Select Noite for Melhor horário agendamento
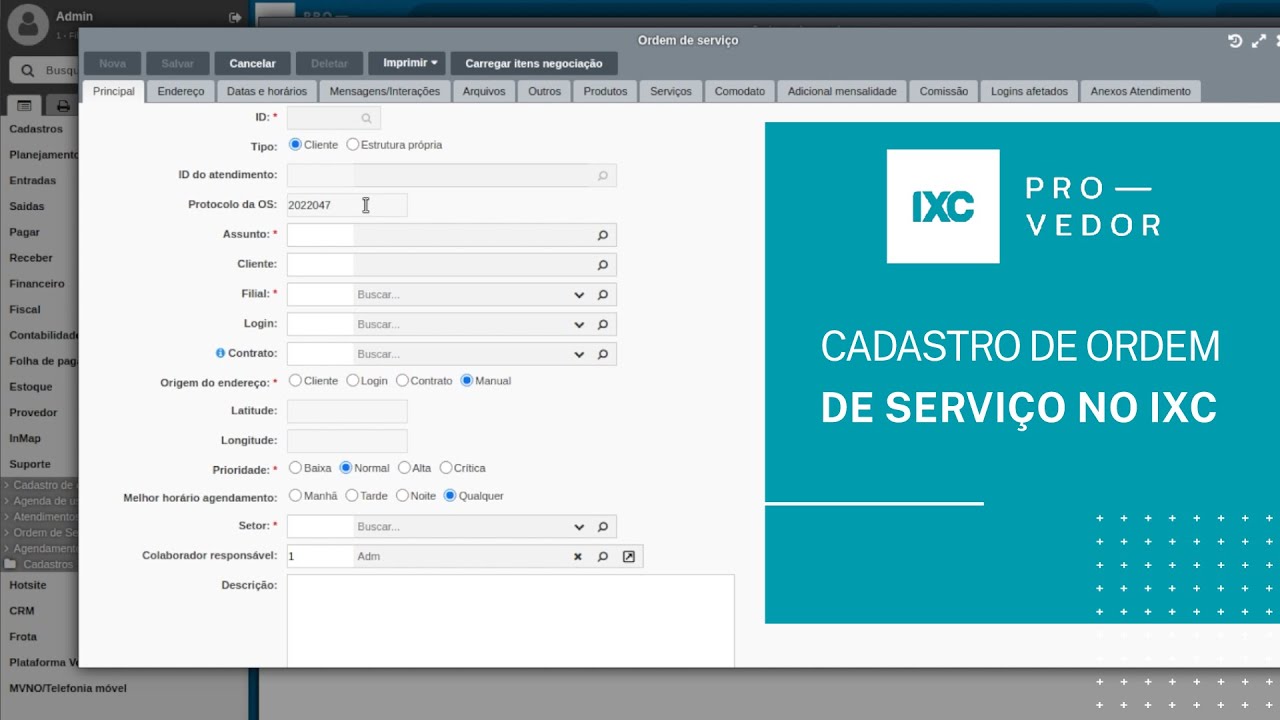The width and height of the screenshot is (1280, 720). [x=402, y=495]
